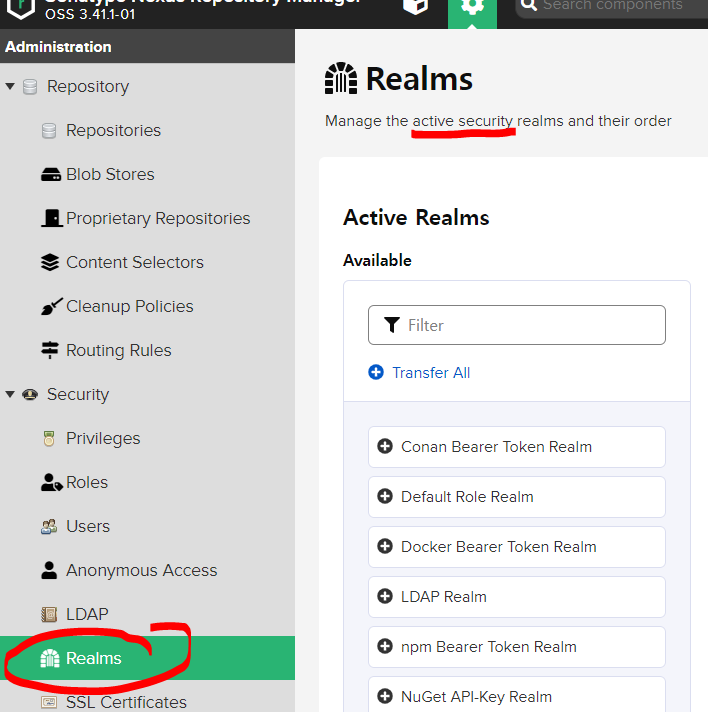The height and width of the screenshot is (712, 708).
Task: Add NuGet API-Key Realm
Action: click(x=517, y=694)
